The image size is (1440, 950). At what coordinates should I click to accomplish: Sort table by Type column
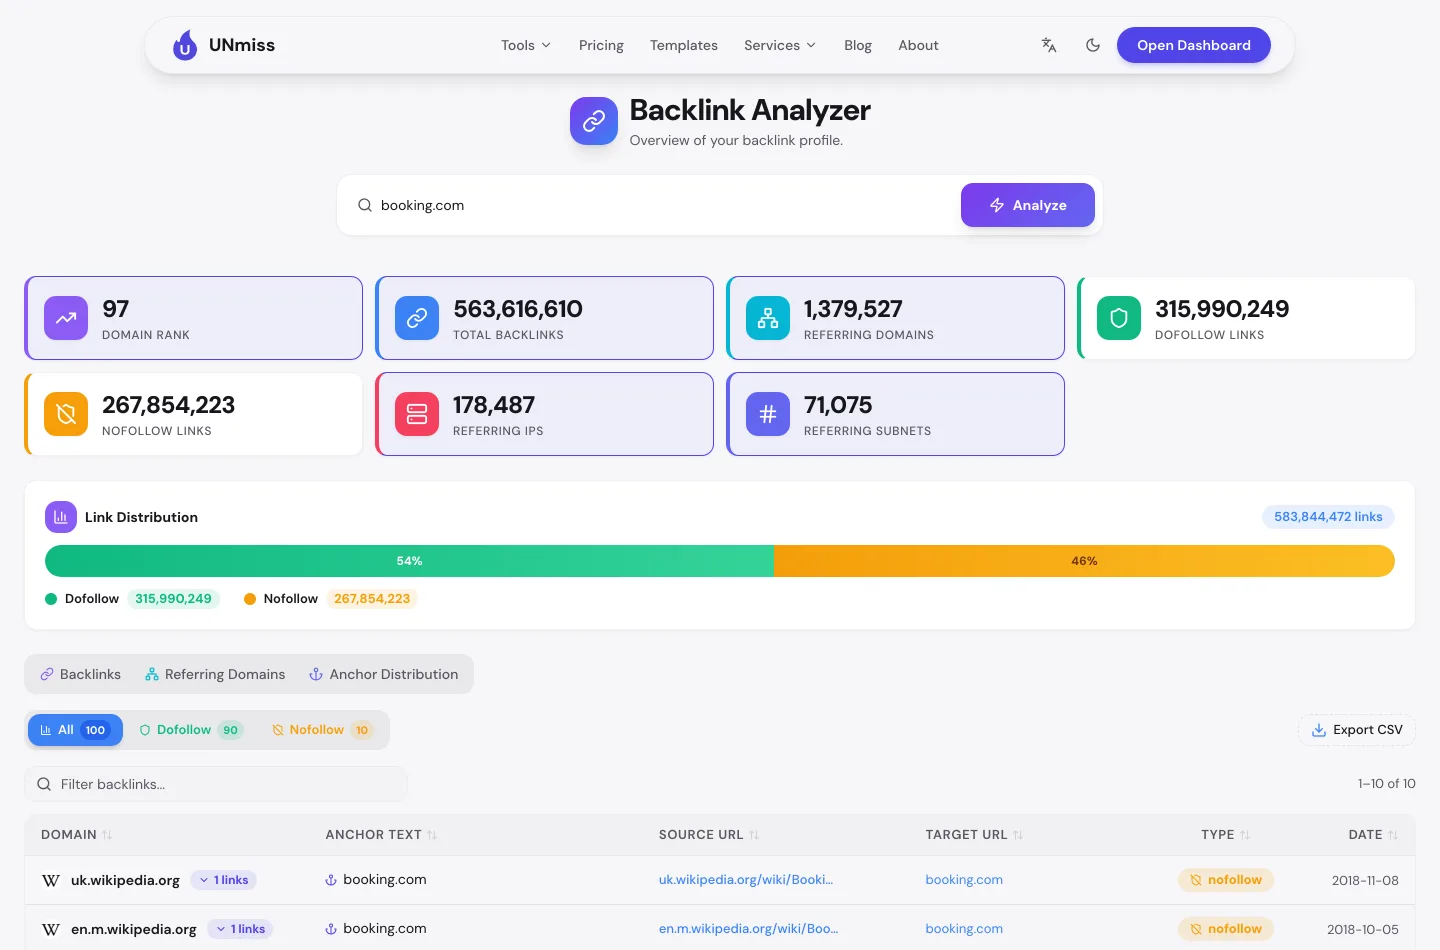[1226, 835]
